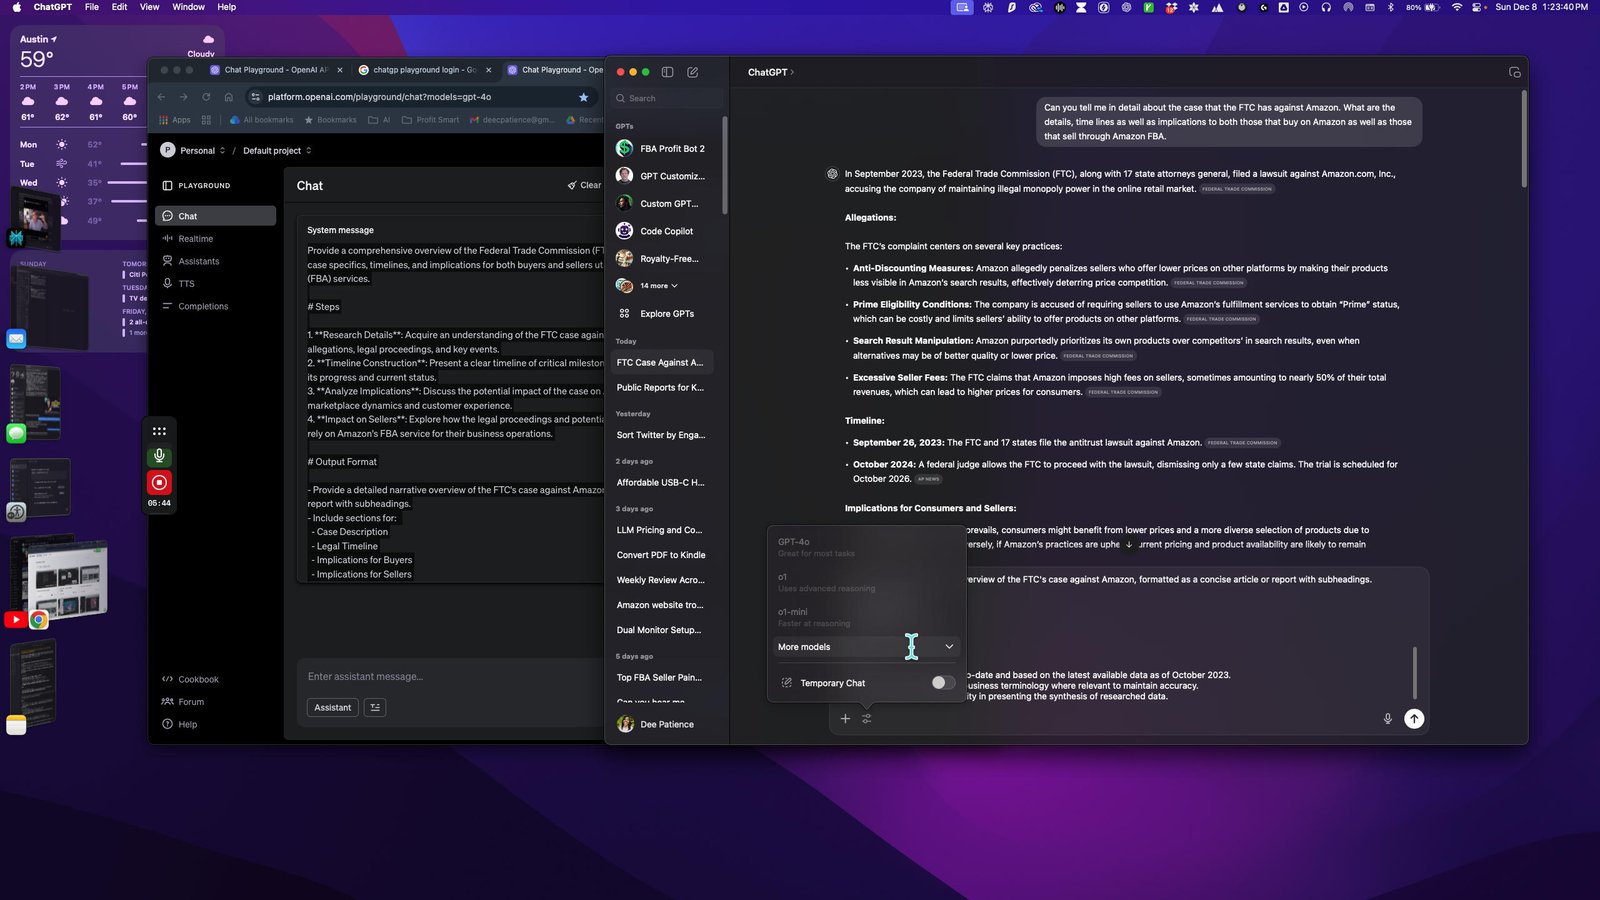Toggle the ChatGPT sidebar panel icon
The width and height of the screenshot is (1600, 900).
click(667, 72)
